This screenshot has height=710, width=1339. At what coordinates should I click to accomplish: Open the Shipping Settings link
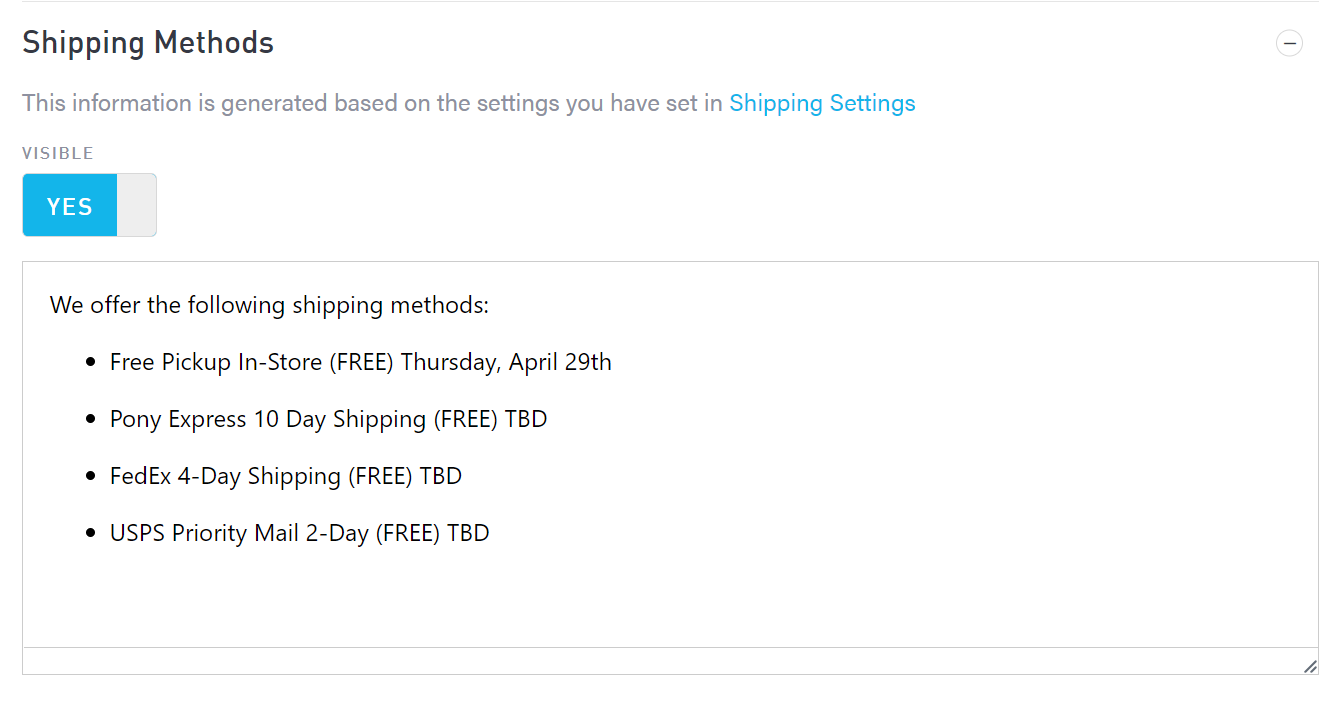coord(822,103)
